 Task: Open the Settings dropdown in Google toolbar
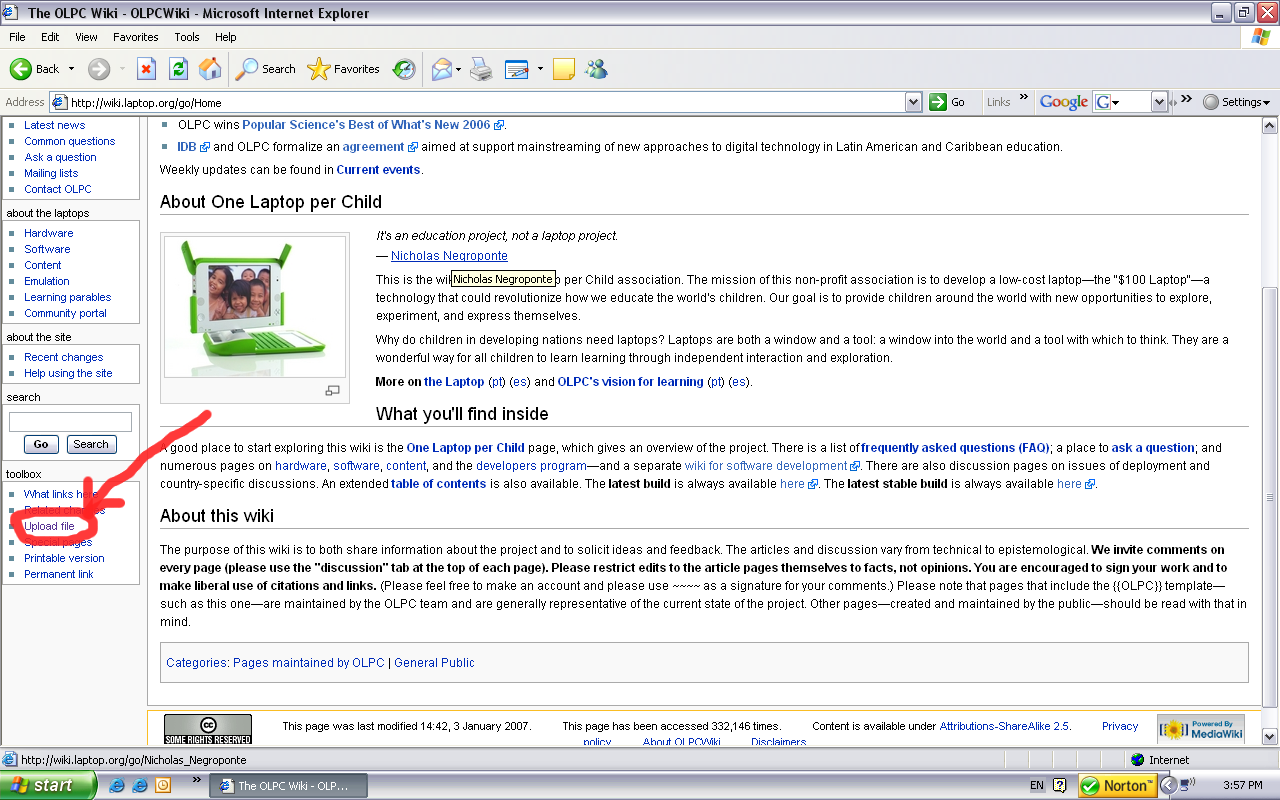coord(1237,102)
